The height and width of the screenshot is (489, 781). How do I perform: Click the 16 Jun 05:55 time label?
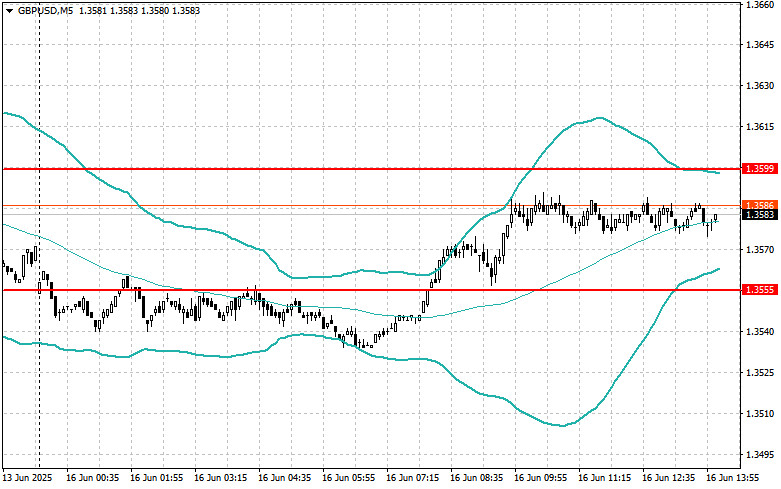349,478
